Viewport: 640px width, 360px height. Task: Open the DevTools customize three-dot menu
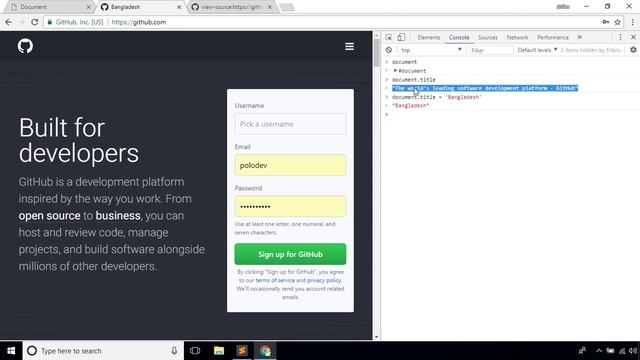pos(620,37)
